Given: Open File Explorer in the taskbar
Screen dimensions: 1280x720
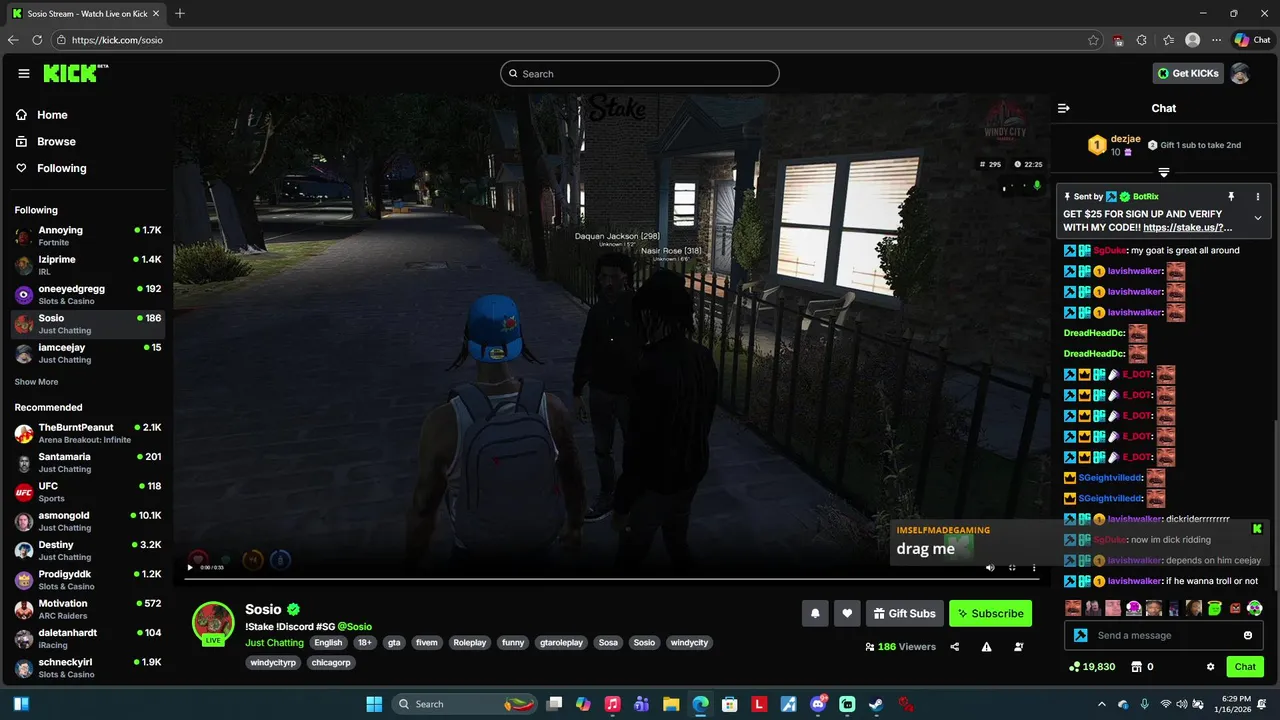Looking at the screenshot, I should [x=671, y=704].
